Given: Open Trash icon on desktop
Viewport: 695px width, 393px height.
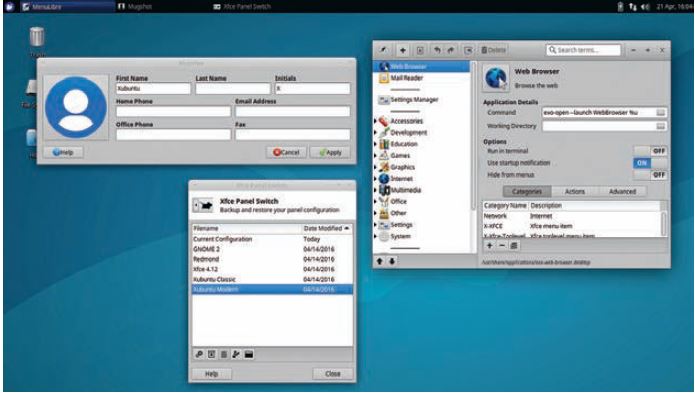Looking at the screenshot, I should point(37,36).
